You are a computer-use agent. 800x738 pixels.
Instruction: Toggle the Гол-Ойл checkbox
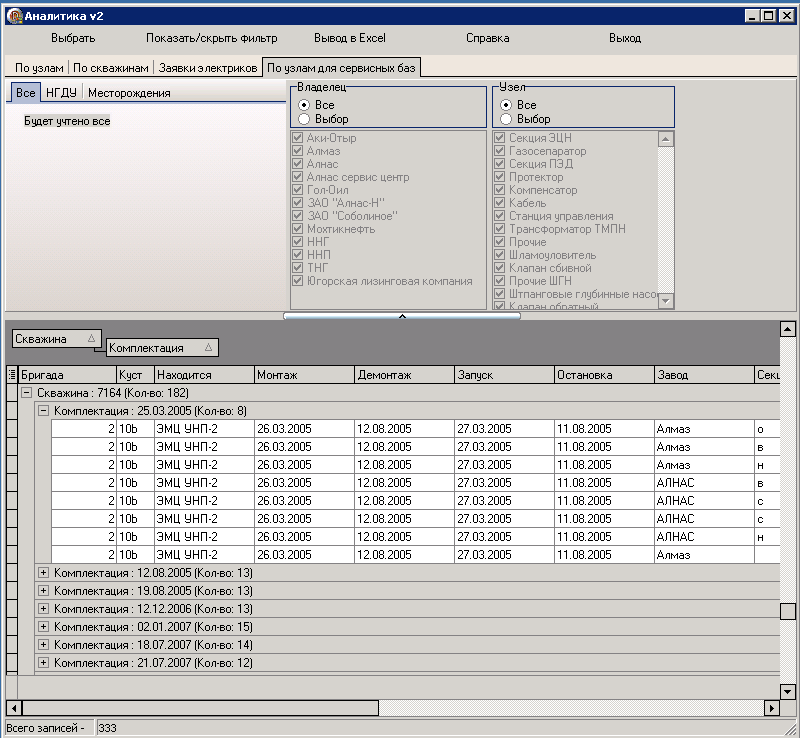[x=298, y=190]
